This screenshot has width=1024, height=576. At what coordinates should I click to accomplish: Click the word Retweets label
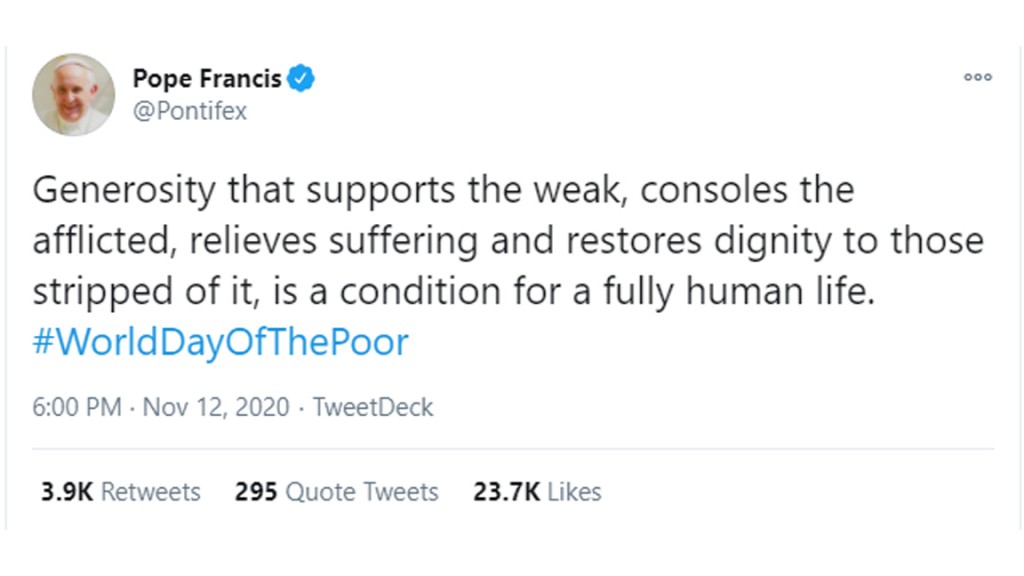pyautogui.click(x=151, y=492)
